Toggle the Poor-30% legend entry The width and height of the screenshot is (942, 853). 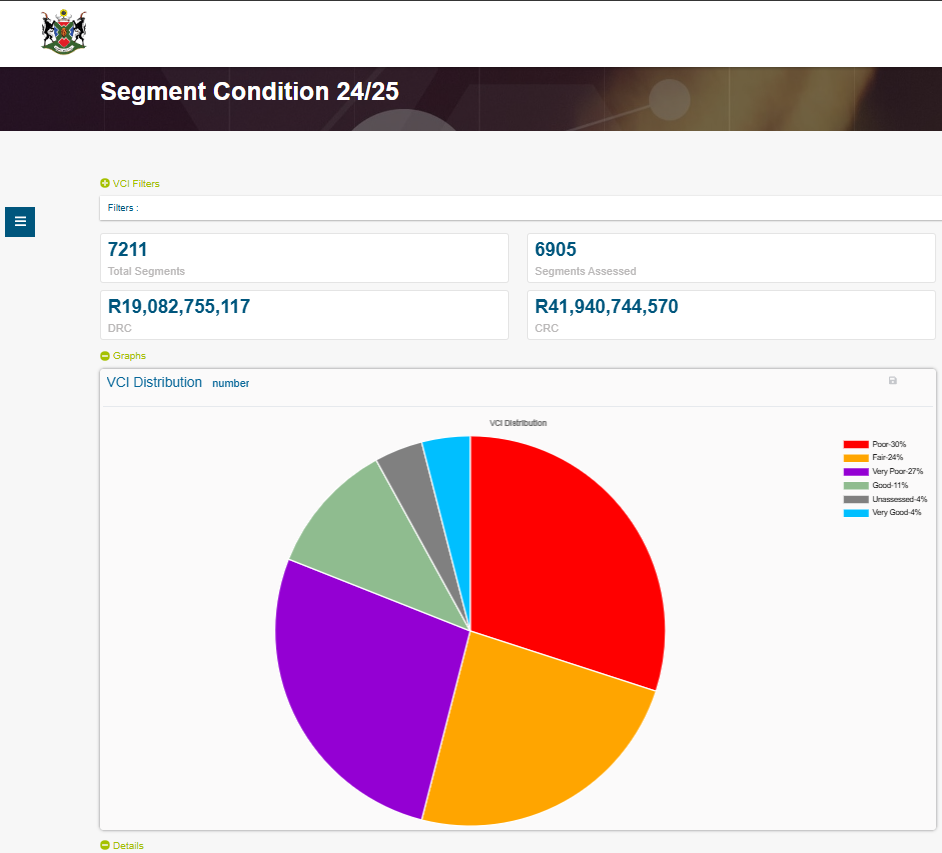(889, 444)
